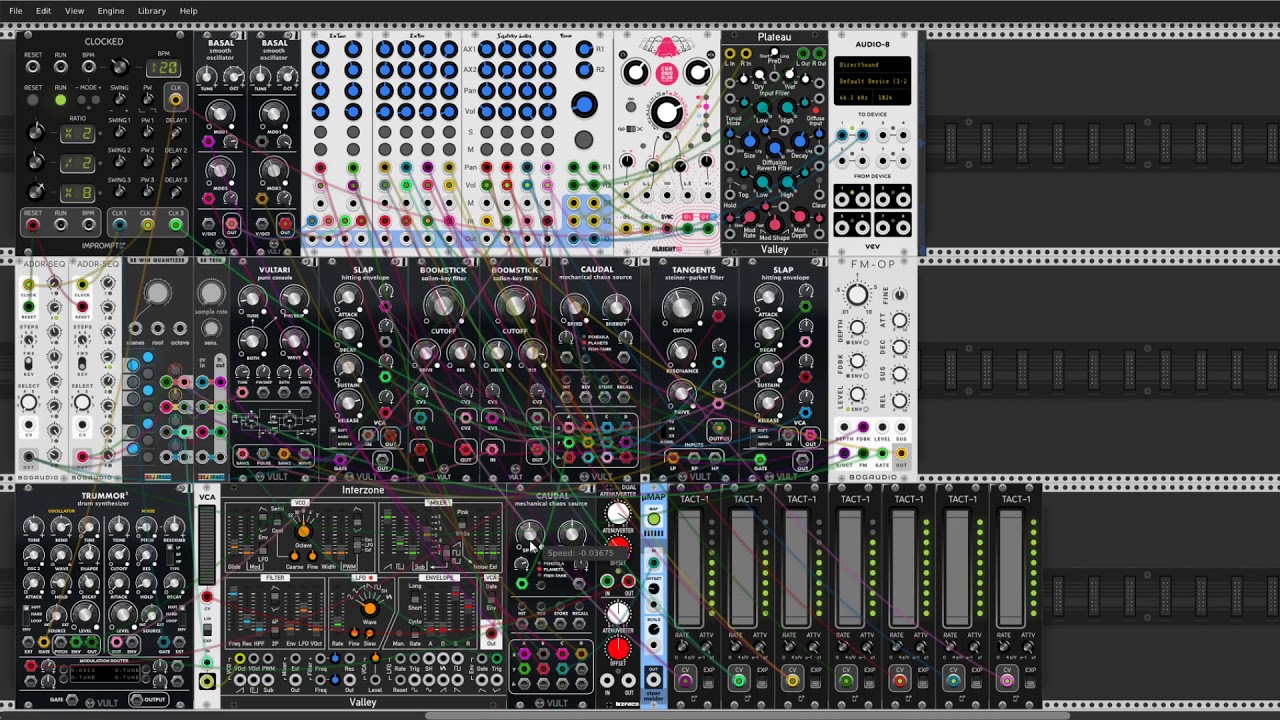The height and width of the screenshot is (720, 1280).
Task: Click the CLK 1 output jack on Clocked
Action: click(x=119, y=225)
